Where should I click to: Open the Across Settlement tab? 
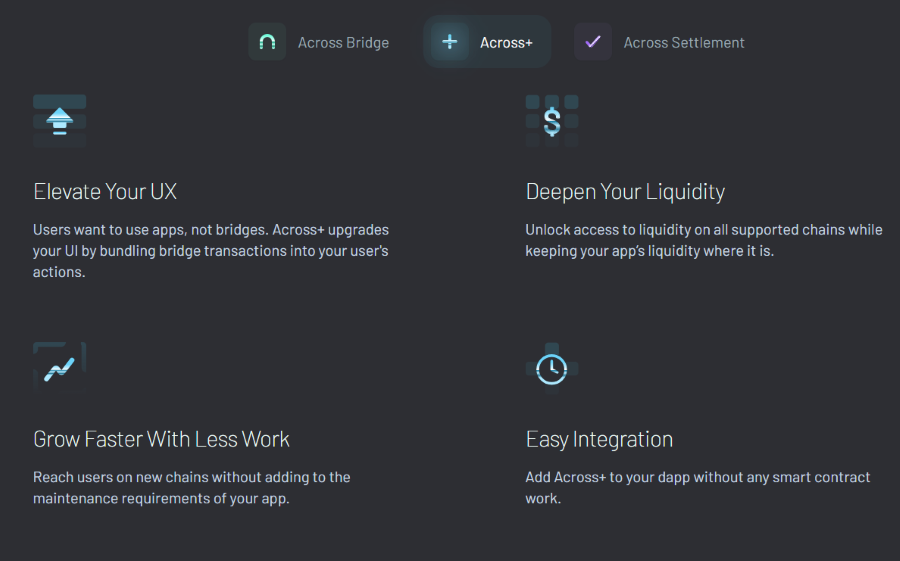(x=660, y=42)
